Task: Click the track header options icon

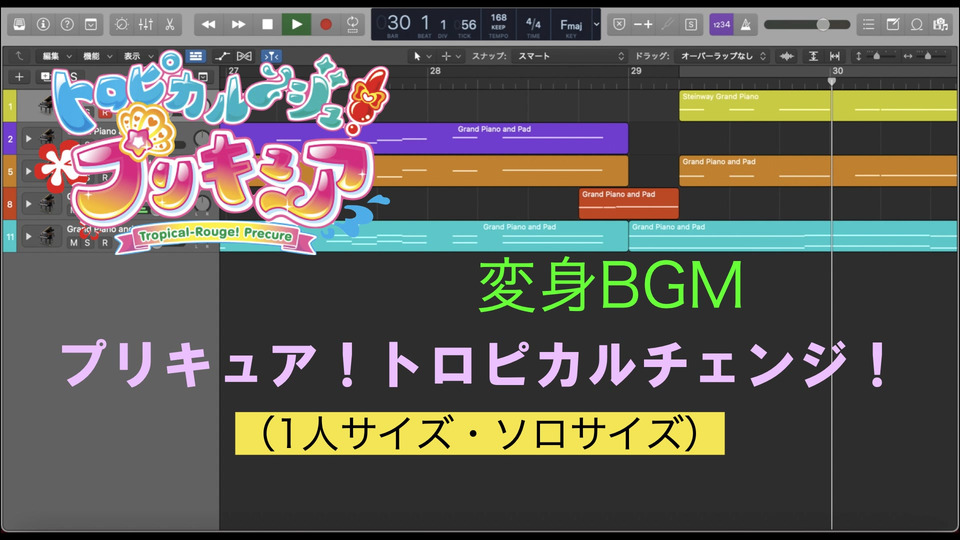Action: [x=203, y=77]
